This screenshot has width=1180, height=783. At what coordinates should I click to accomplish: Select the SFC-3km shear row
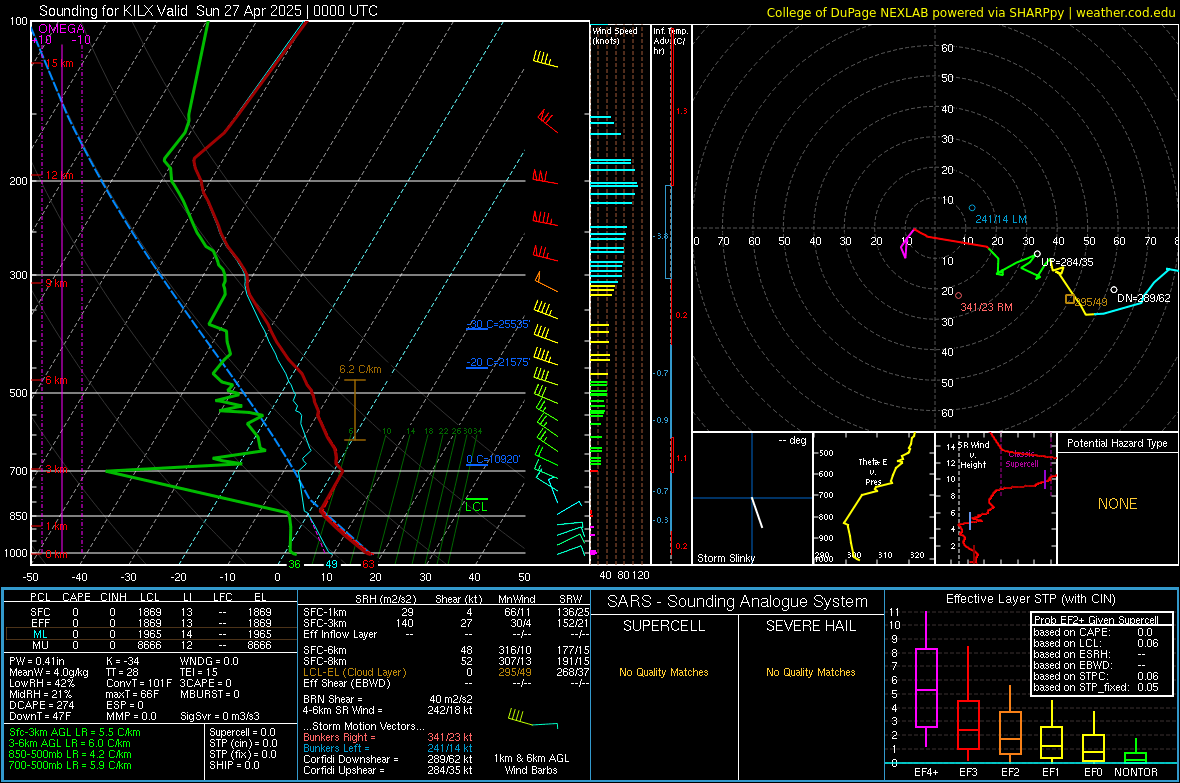[446, 623]
